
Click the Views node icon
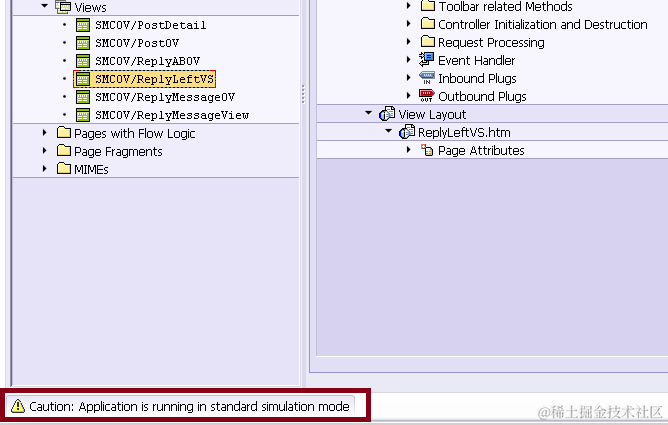[x=63, y=6]
